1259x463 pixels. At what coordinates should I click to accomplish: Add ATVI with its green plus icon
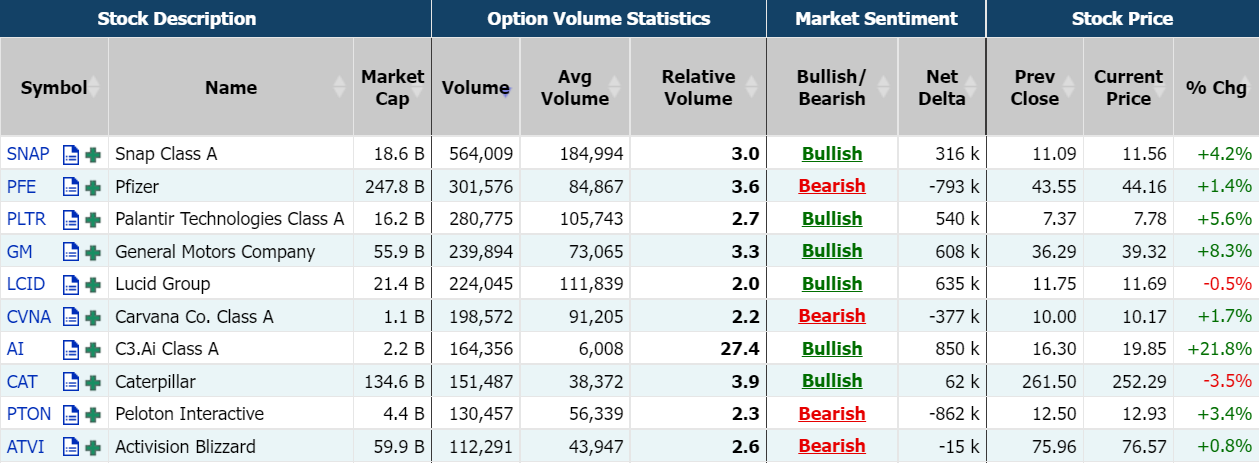coord(93,447)
